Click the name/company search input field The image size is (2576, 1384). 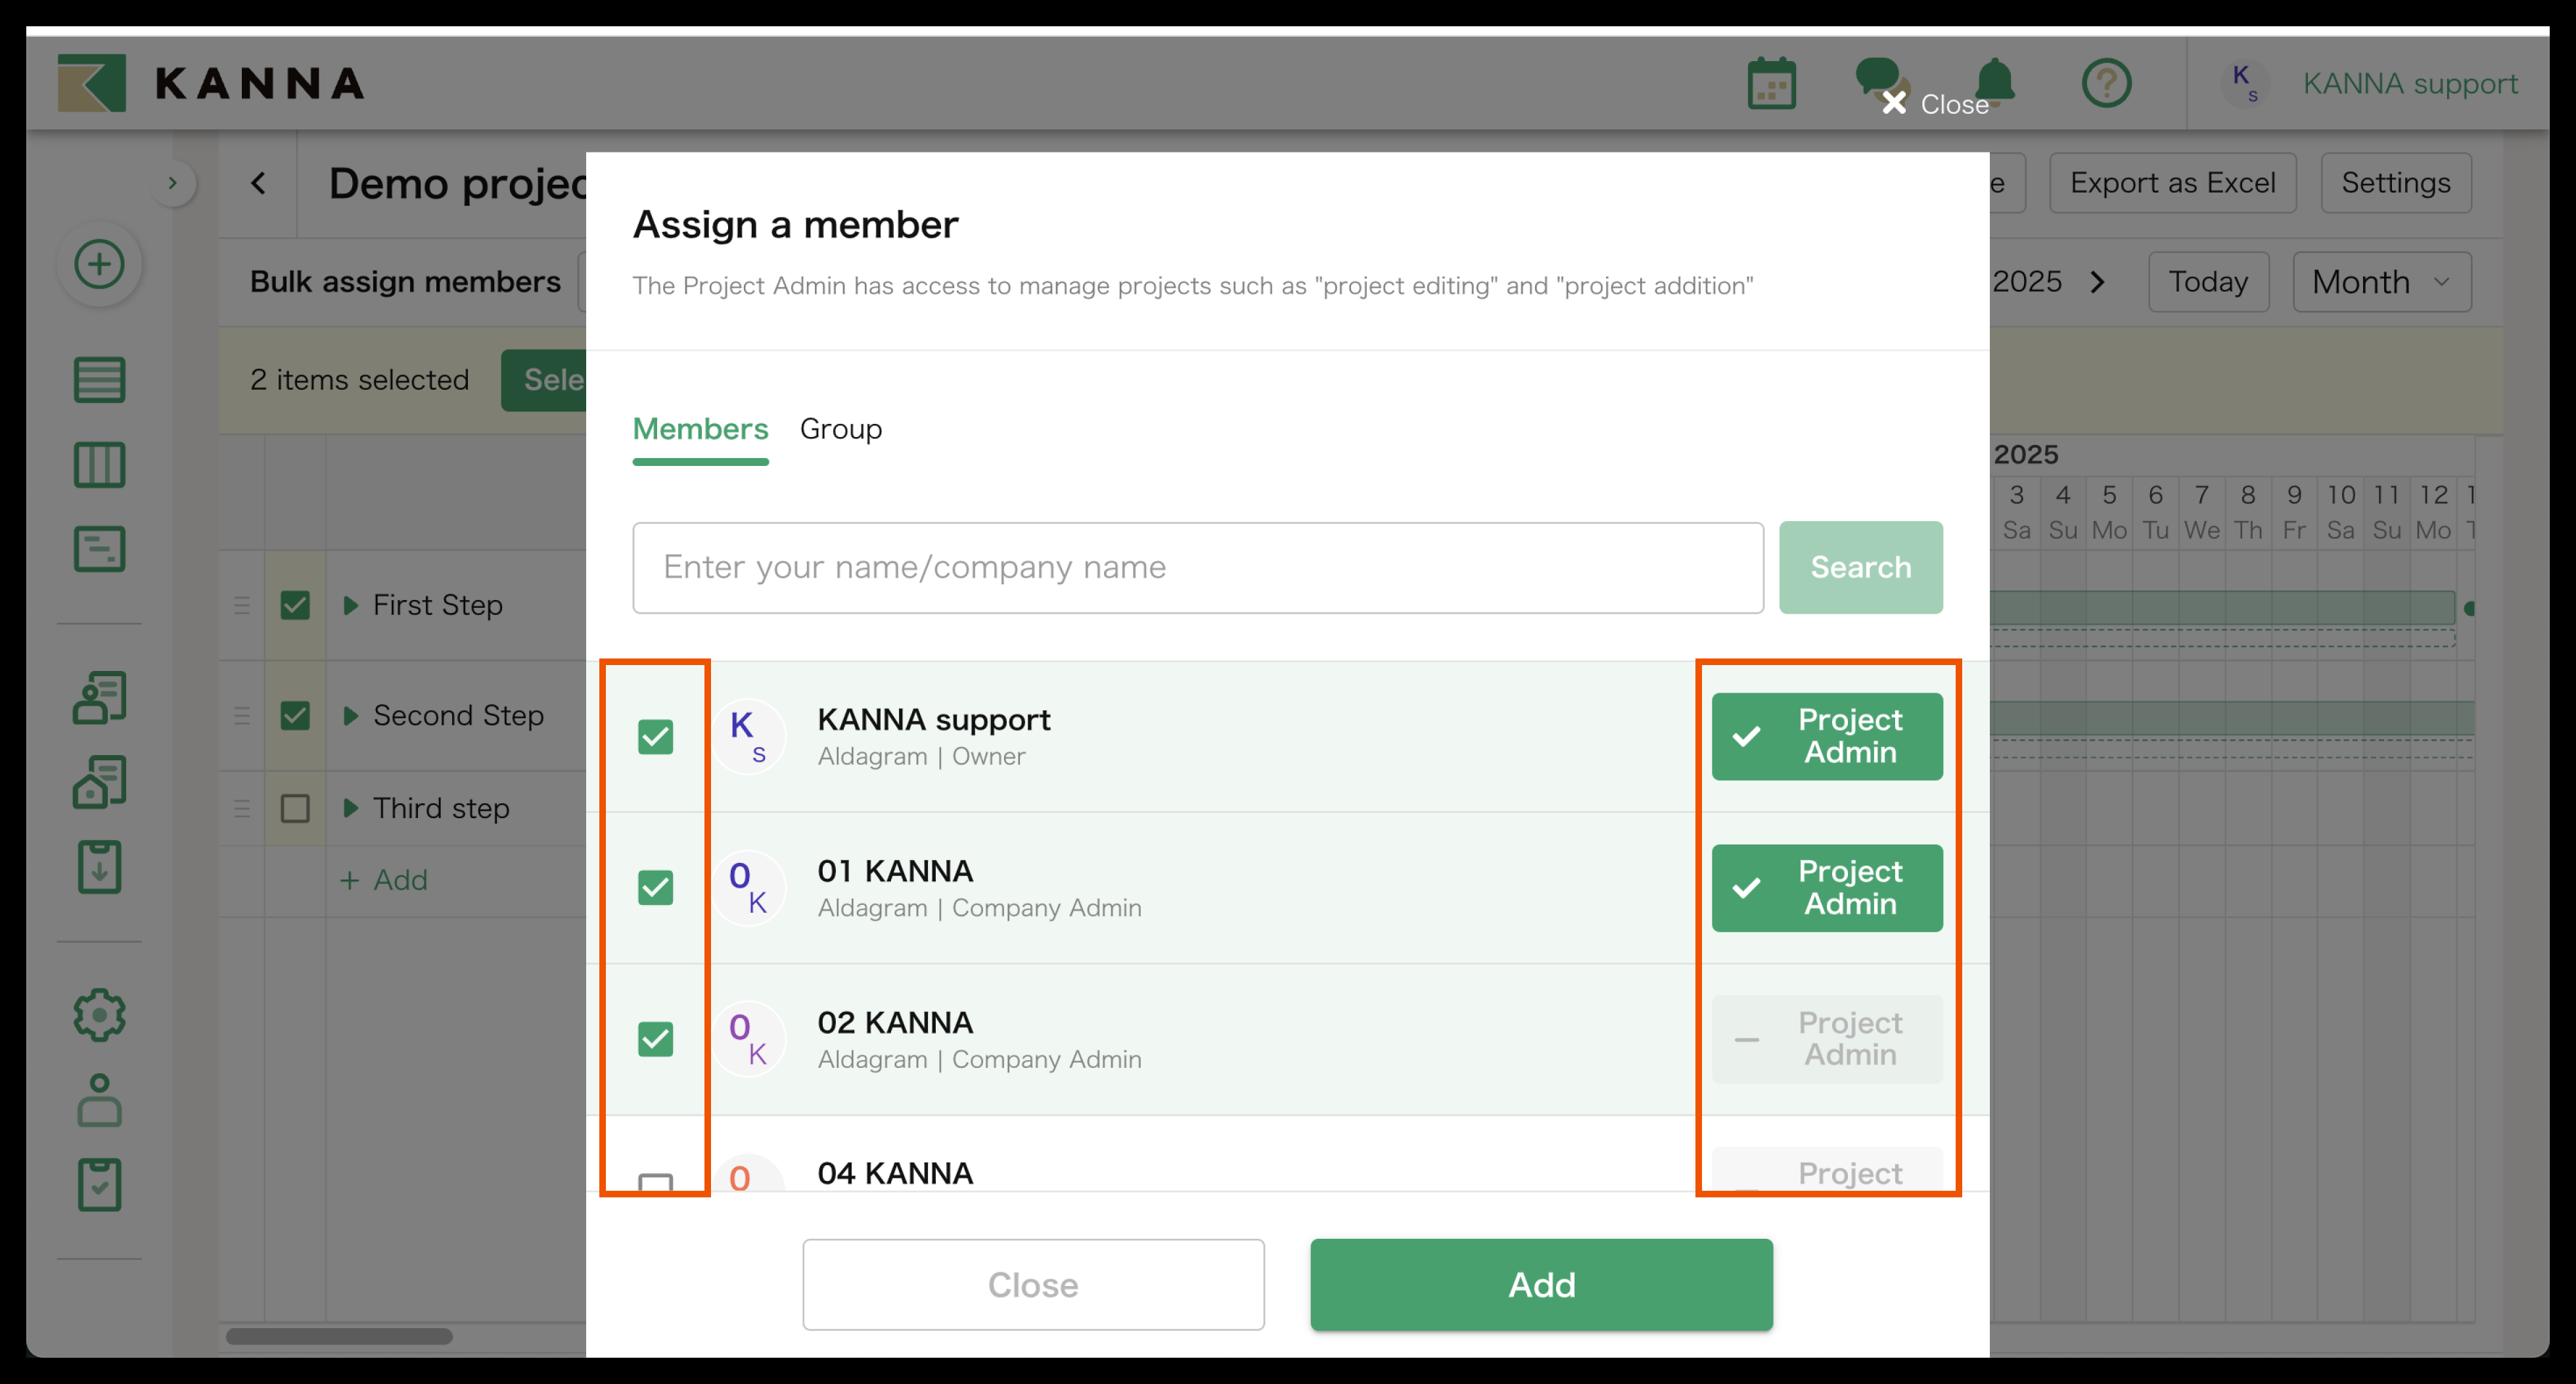(1197, 567)
